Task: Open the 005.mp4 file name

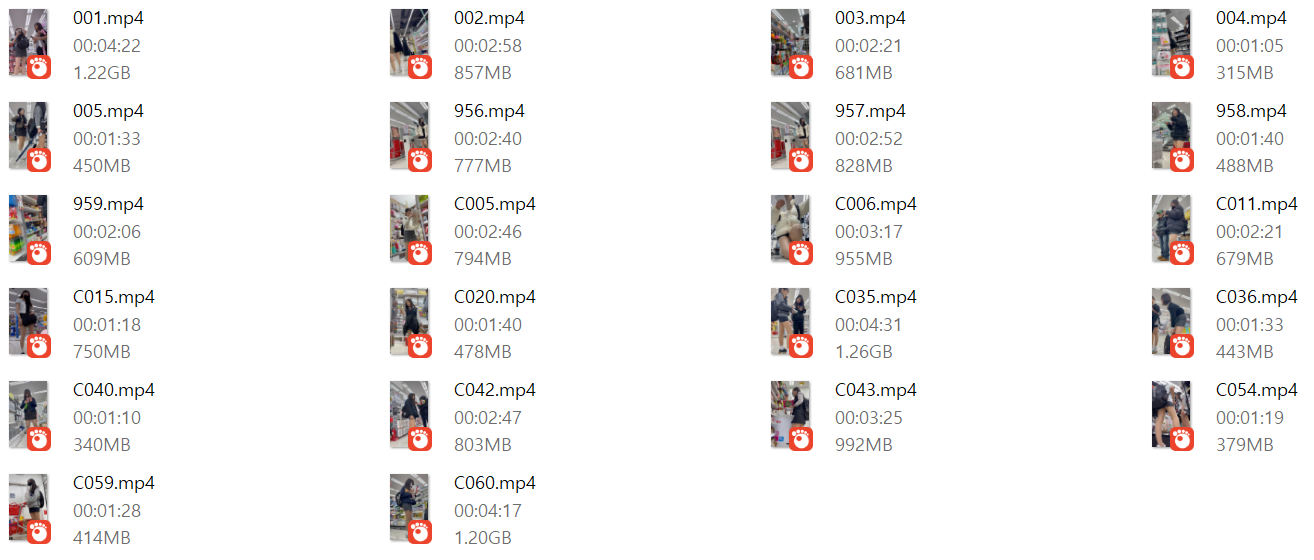Action: pyautogui.click(x=108, y=111)
